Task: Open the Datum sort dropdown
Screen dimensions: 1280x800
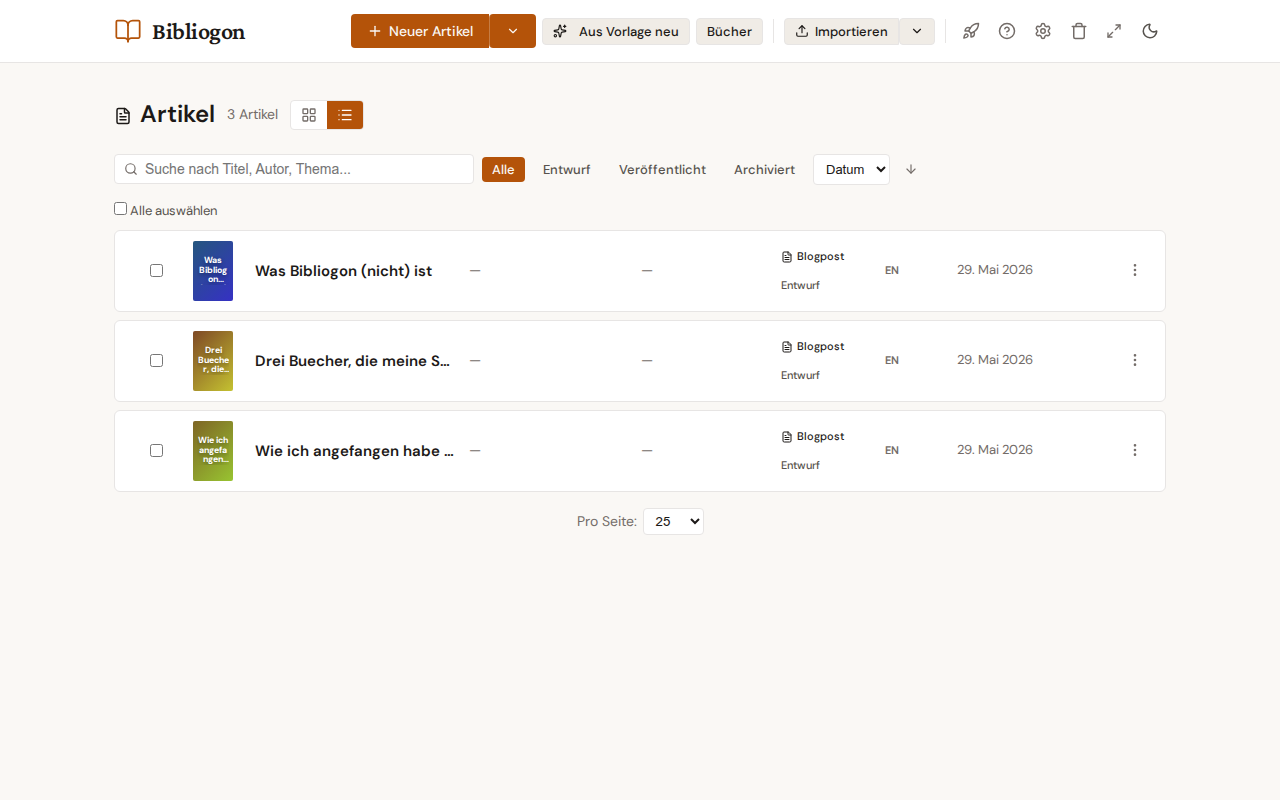Action: click(x=851, y=169)
